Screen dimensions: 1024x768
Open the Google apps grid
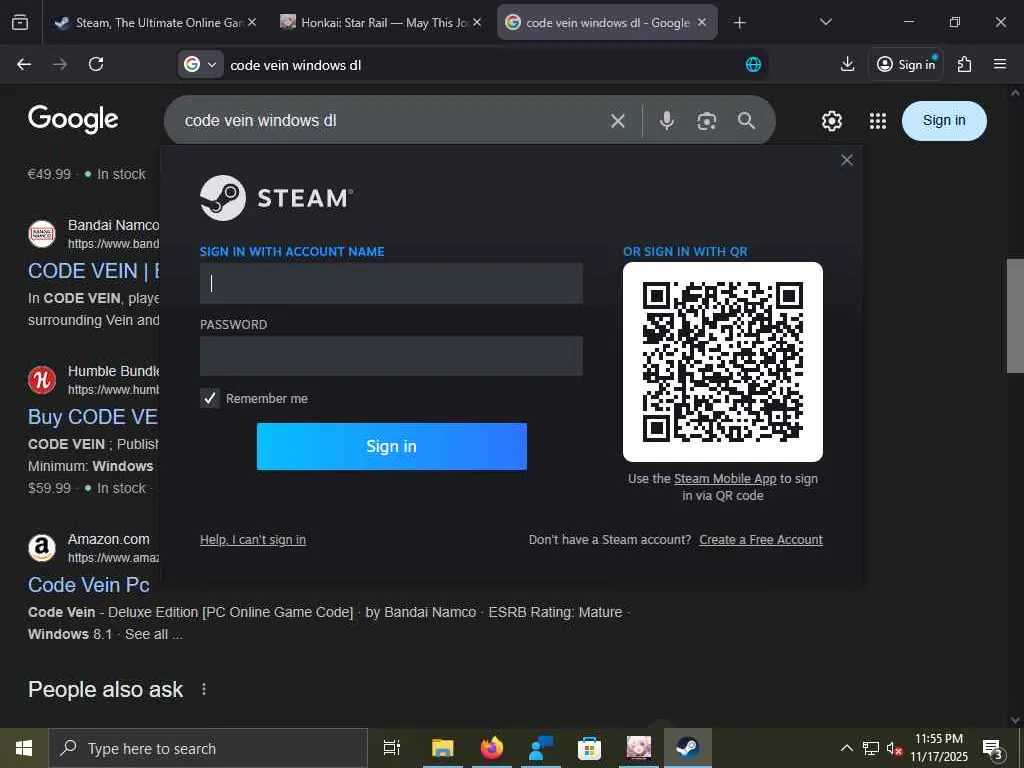pos(878,121)
